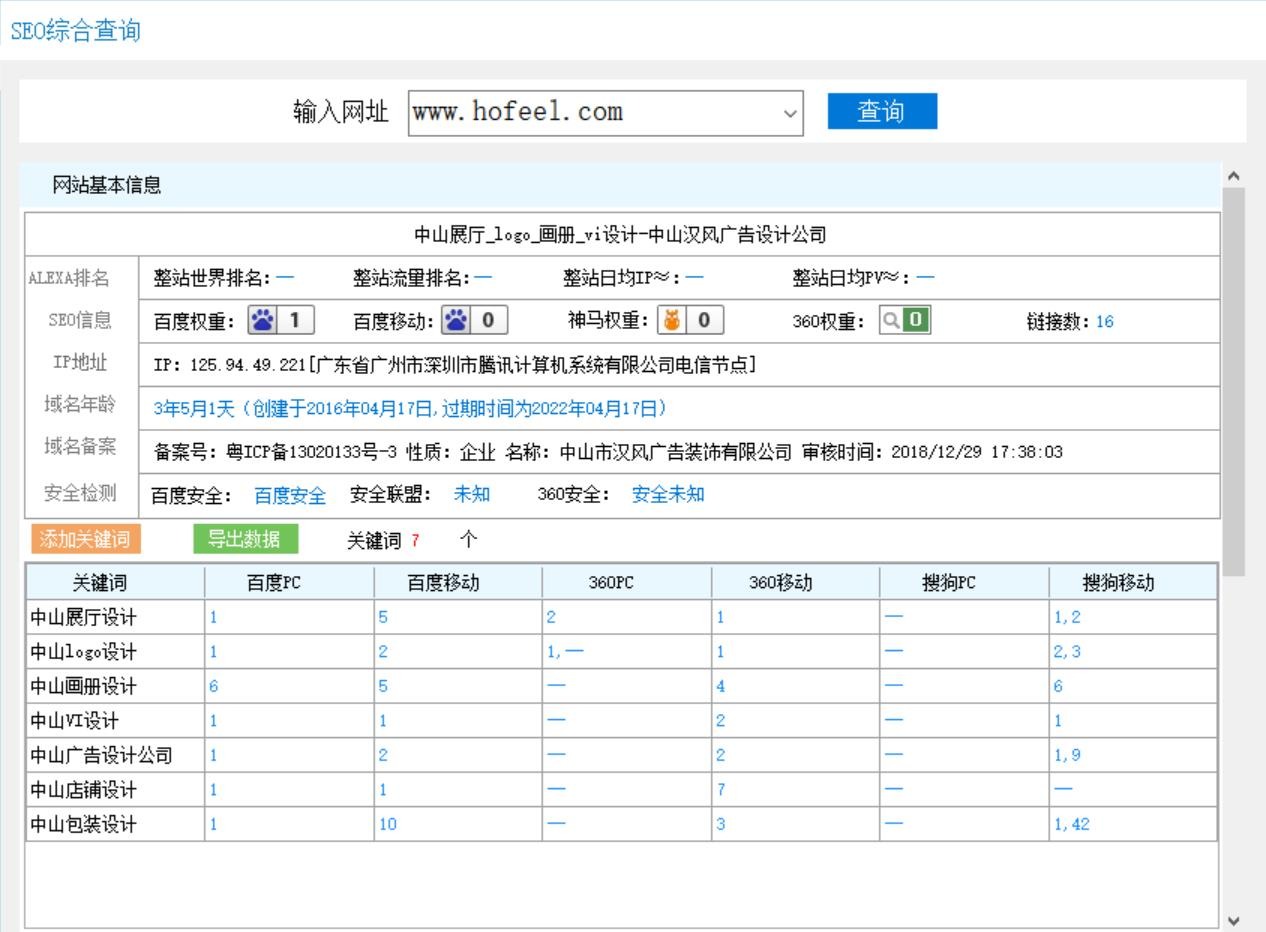
Task: Click the Baidu mobile paw icon
Action: click(x=456, y=321)
